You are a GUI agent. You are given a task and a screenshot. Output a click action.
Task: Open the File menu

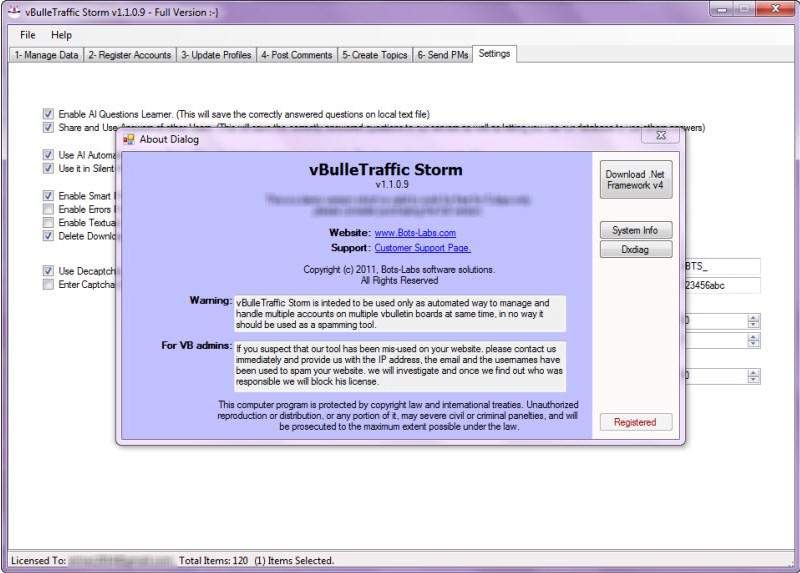27,35
